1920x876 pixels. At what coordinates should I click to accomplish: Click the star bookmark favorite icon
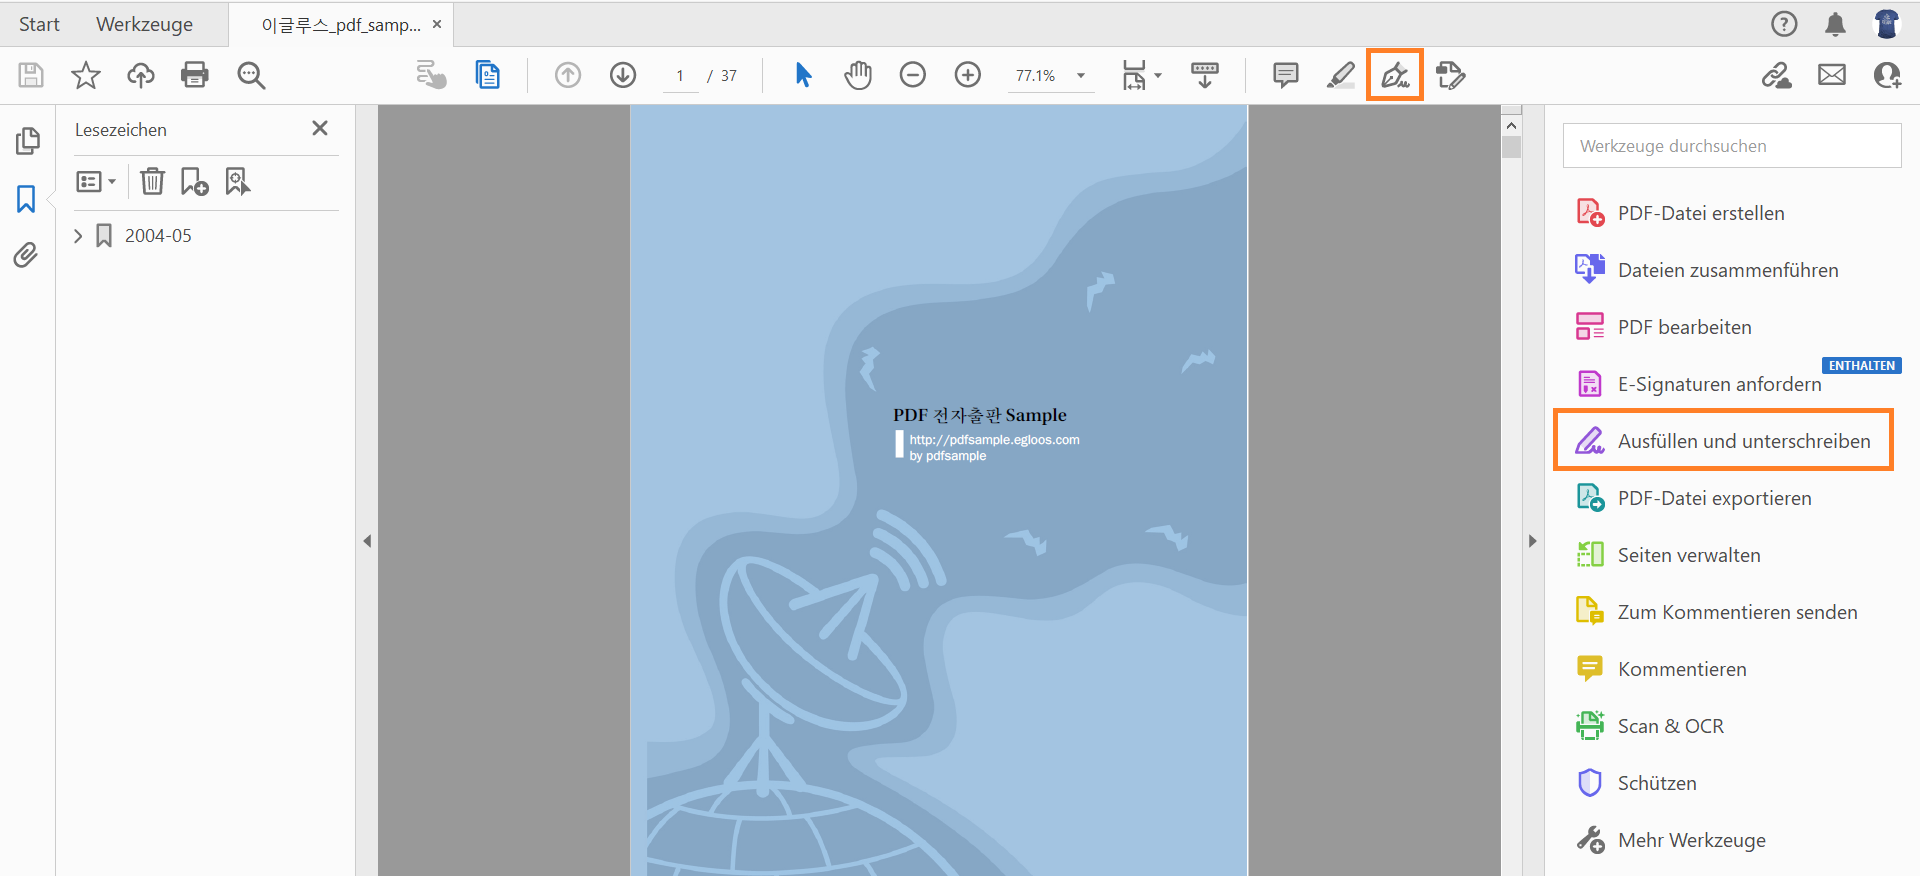tap(86, 75)
